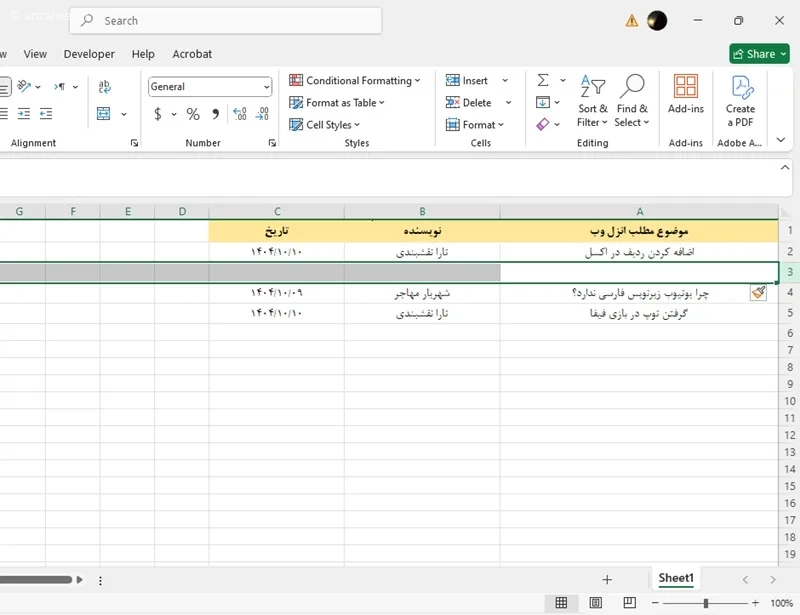
Task: Select column C header
Action: click(x=277, y=211)
